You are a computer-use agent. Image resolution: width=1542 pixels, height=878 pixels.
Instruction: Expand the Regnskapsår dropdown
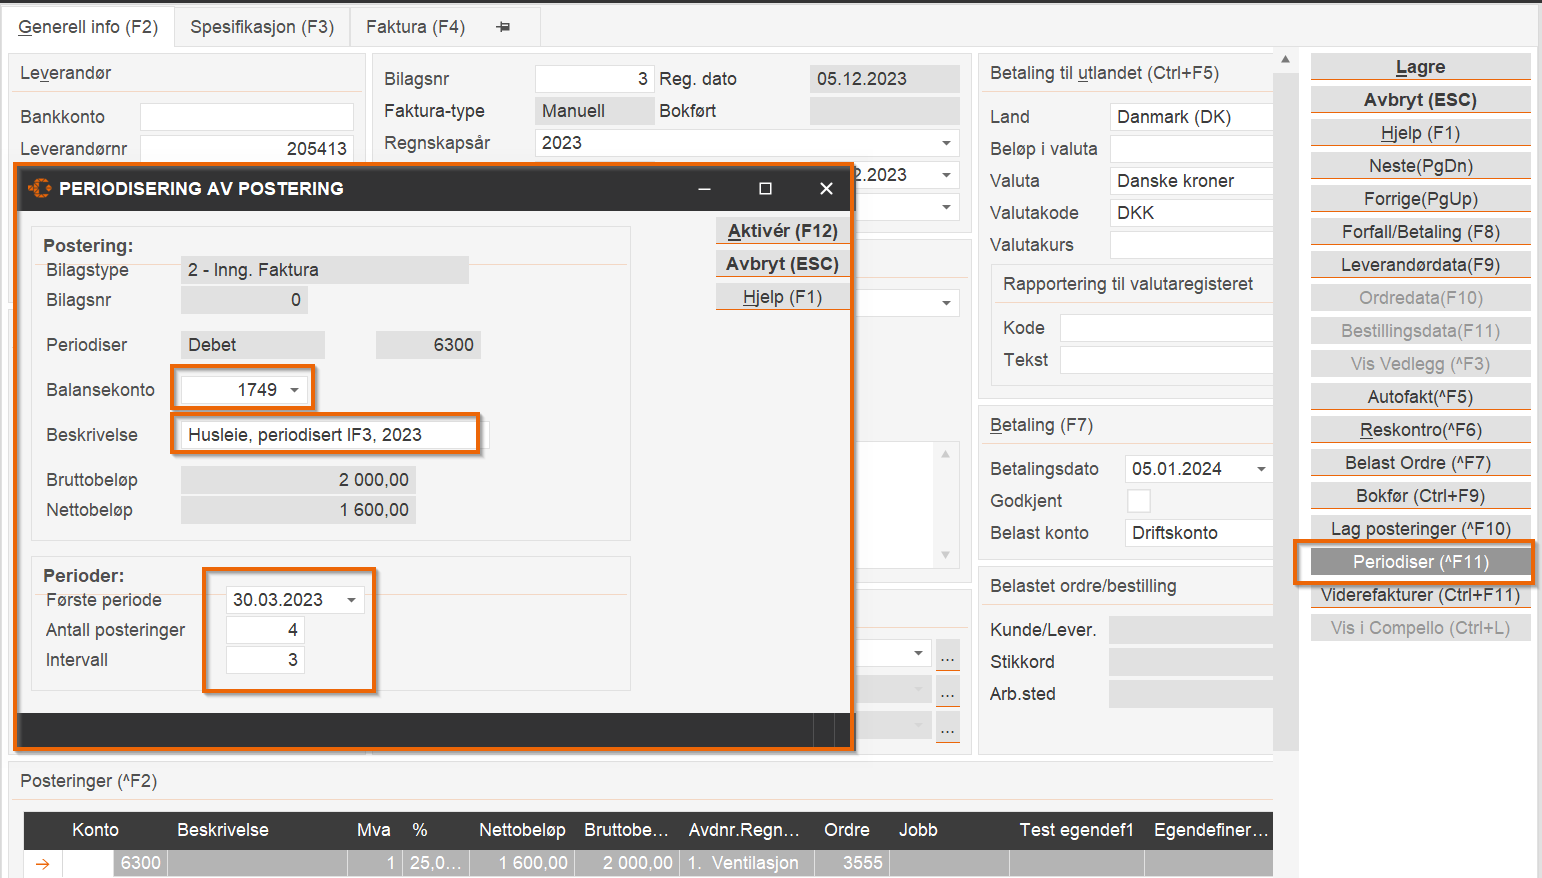[946, 143]
